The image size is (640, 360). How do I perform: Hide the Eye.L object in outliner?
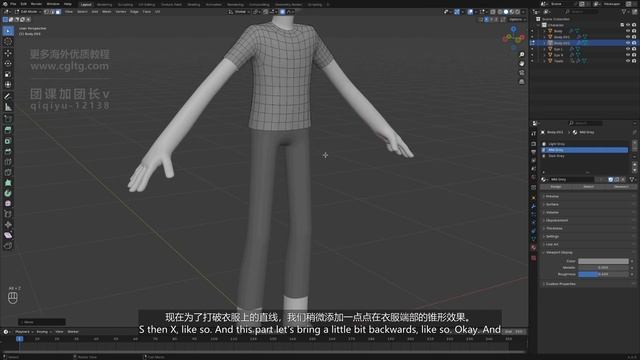point(628,49)
